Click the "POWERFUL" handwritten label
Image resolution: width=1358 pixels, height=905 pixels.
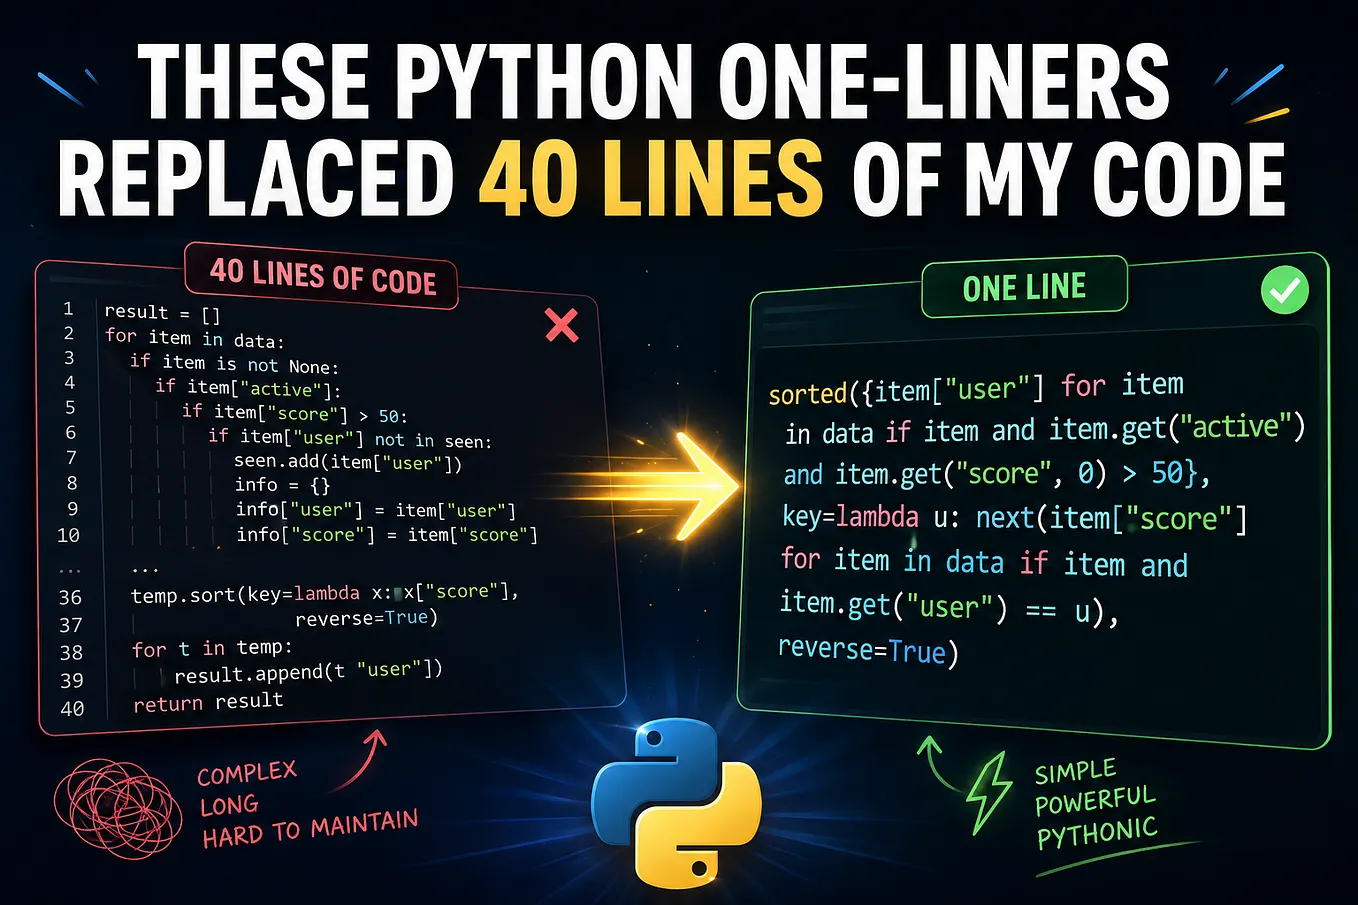coord(1095,800)
